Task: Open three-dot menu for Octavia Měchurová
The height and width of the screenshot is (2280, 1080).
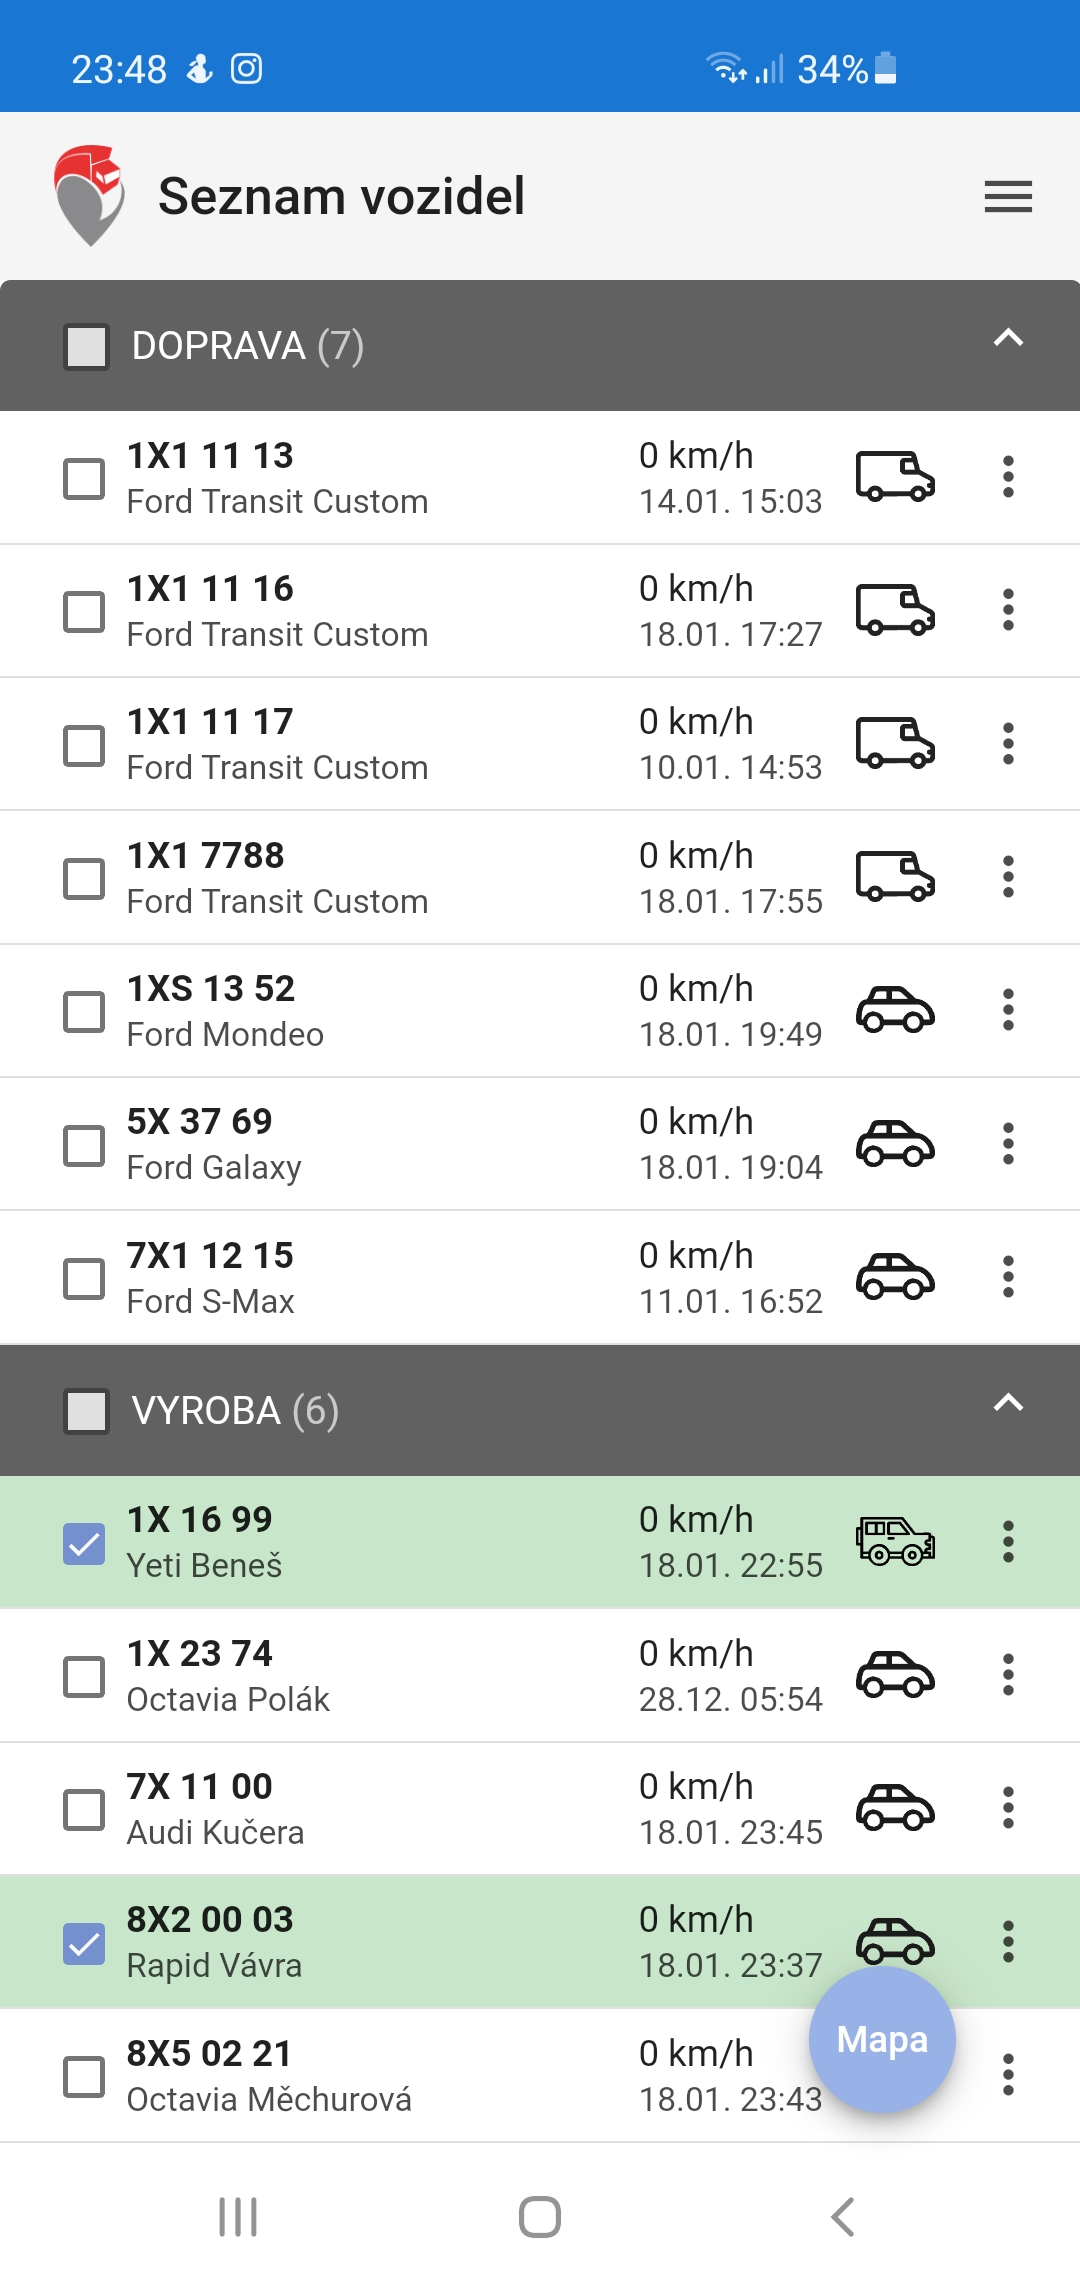Action: (1008, 2075)
